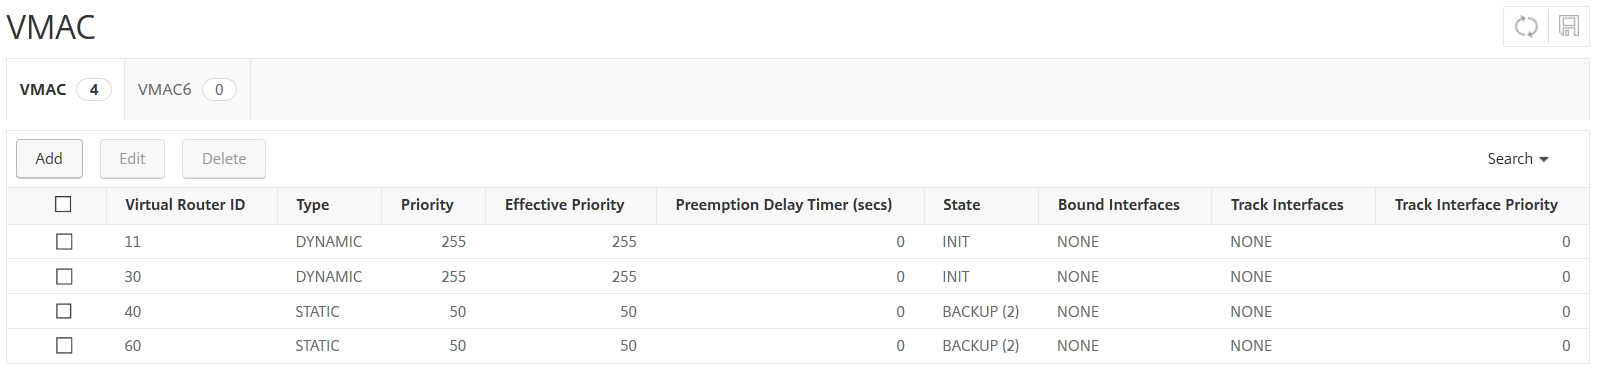Click the Type column header

[312, 204]
